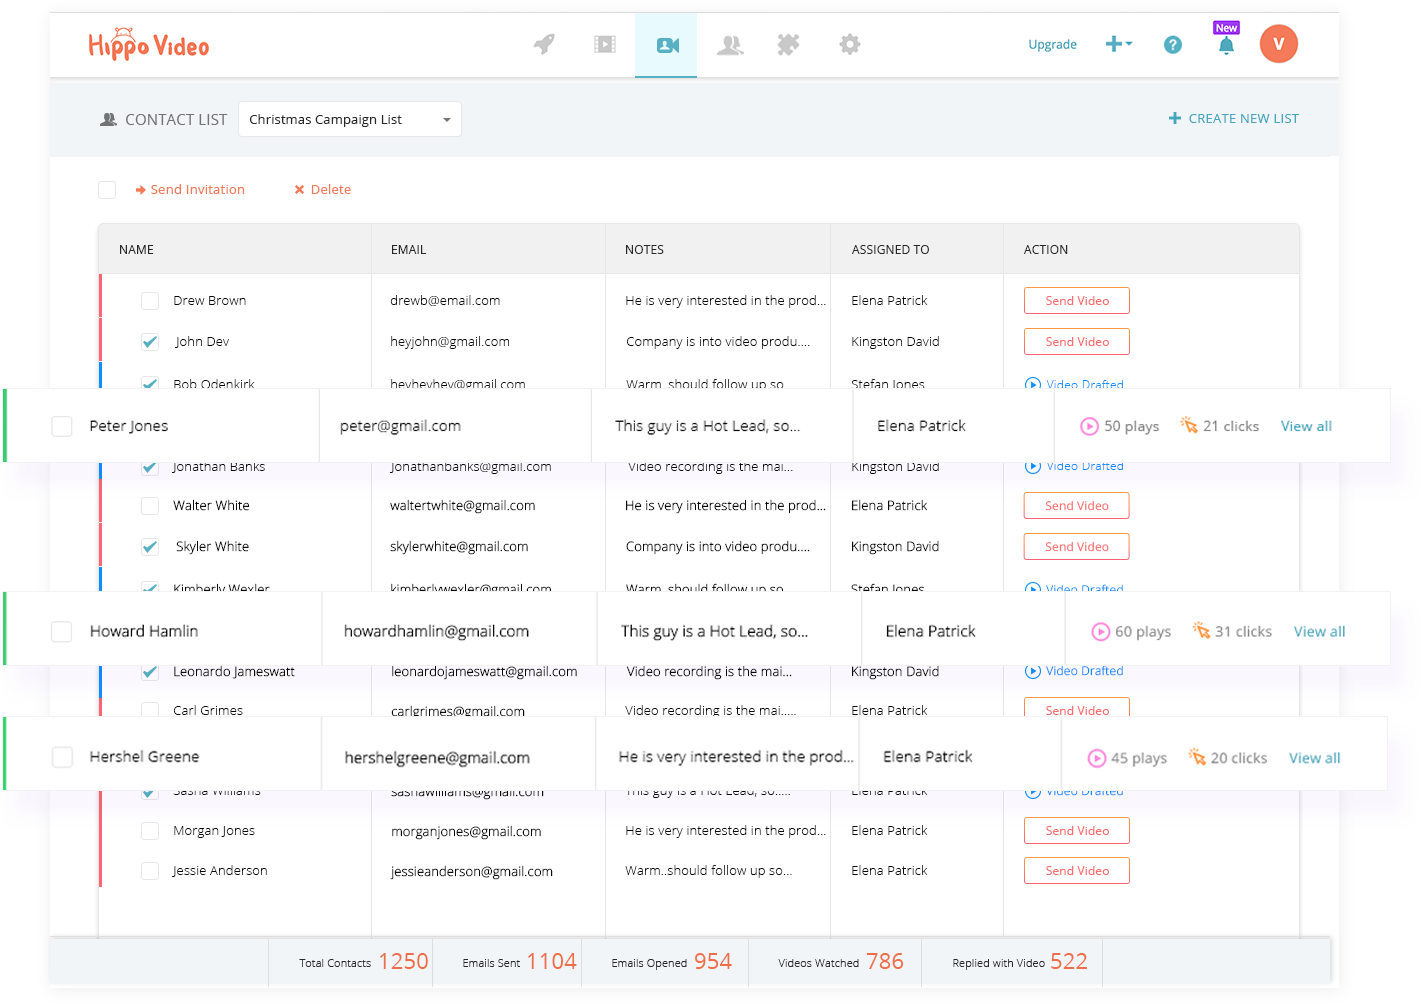Check the Drew Brown checkbox

click(x=150, y=301)
